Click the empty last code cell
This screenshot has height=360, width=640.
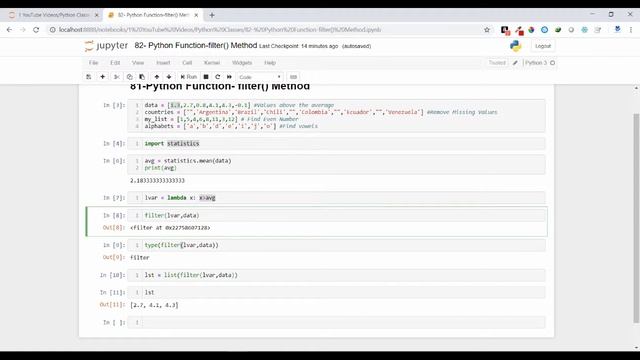click(336, 322)
